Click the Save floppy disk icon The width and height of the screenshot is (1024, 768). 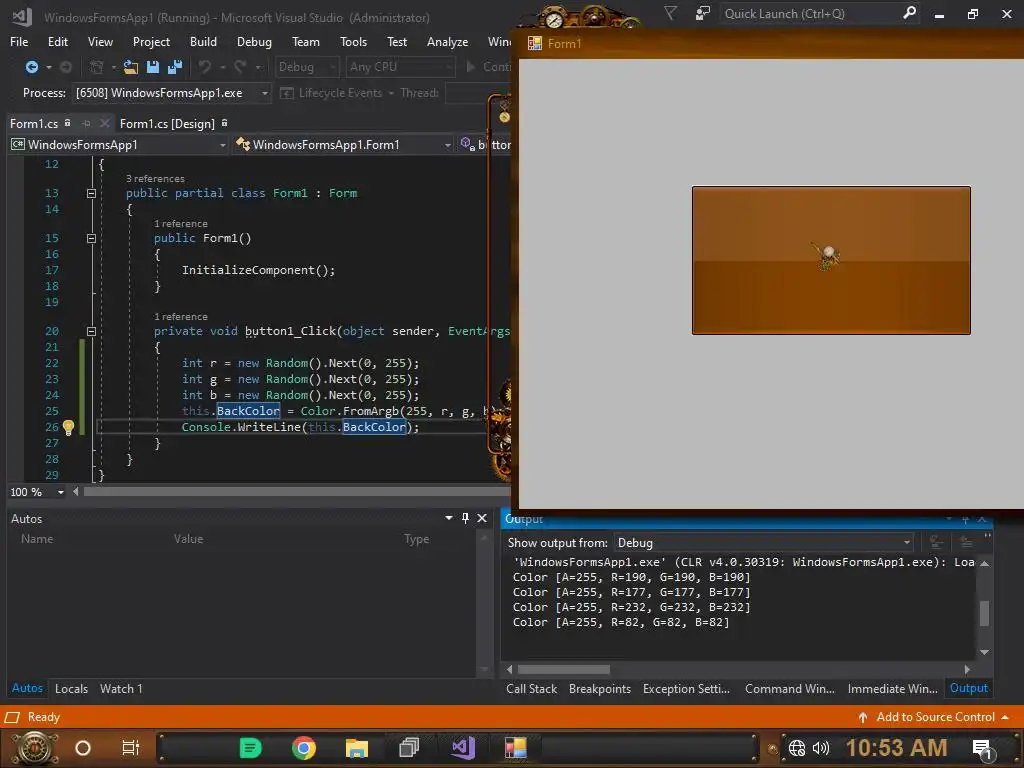click(153, 67)
